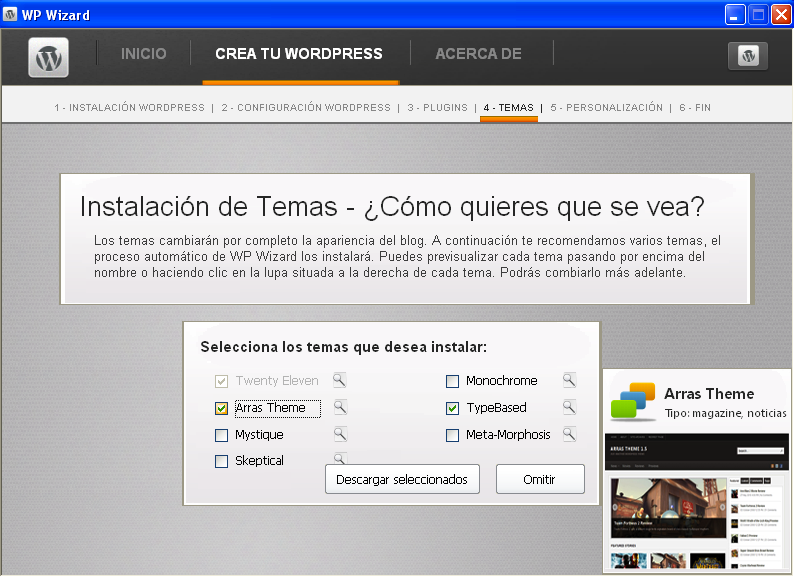Viewport: 794px width, 576px height.
Task: Preview Meta-Morphosis theme with magnifier icon
Action: point(570,434)
